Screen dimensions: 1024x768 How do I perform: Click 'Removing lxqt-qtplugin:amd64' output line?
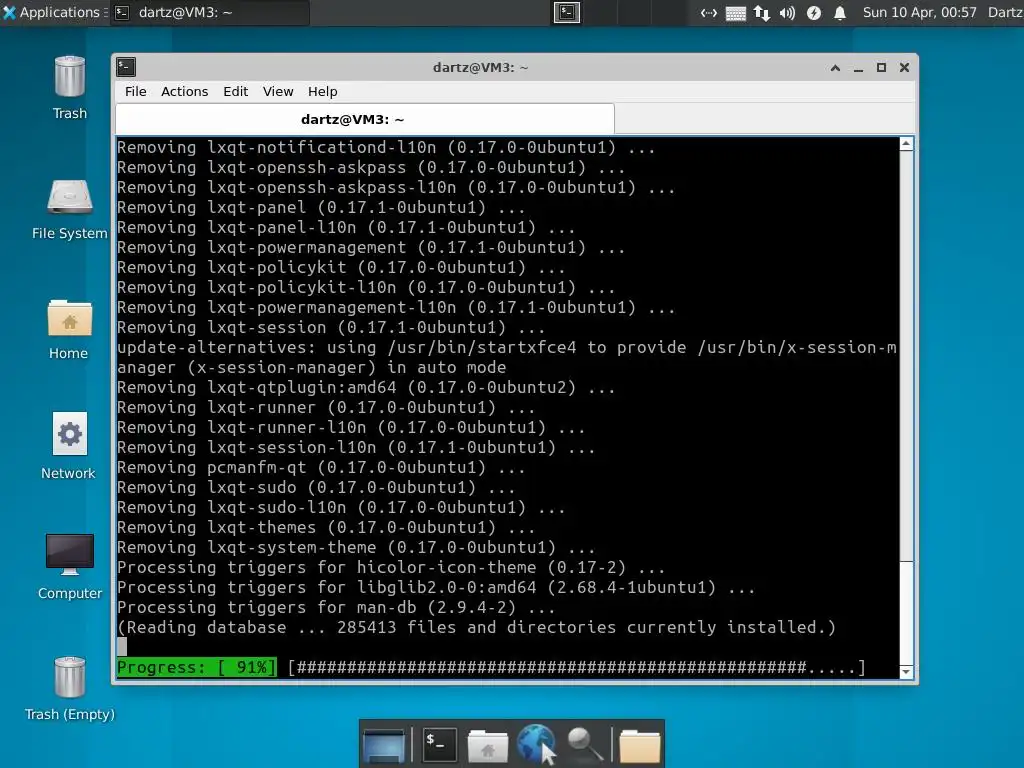(x=366, y=388)
